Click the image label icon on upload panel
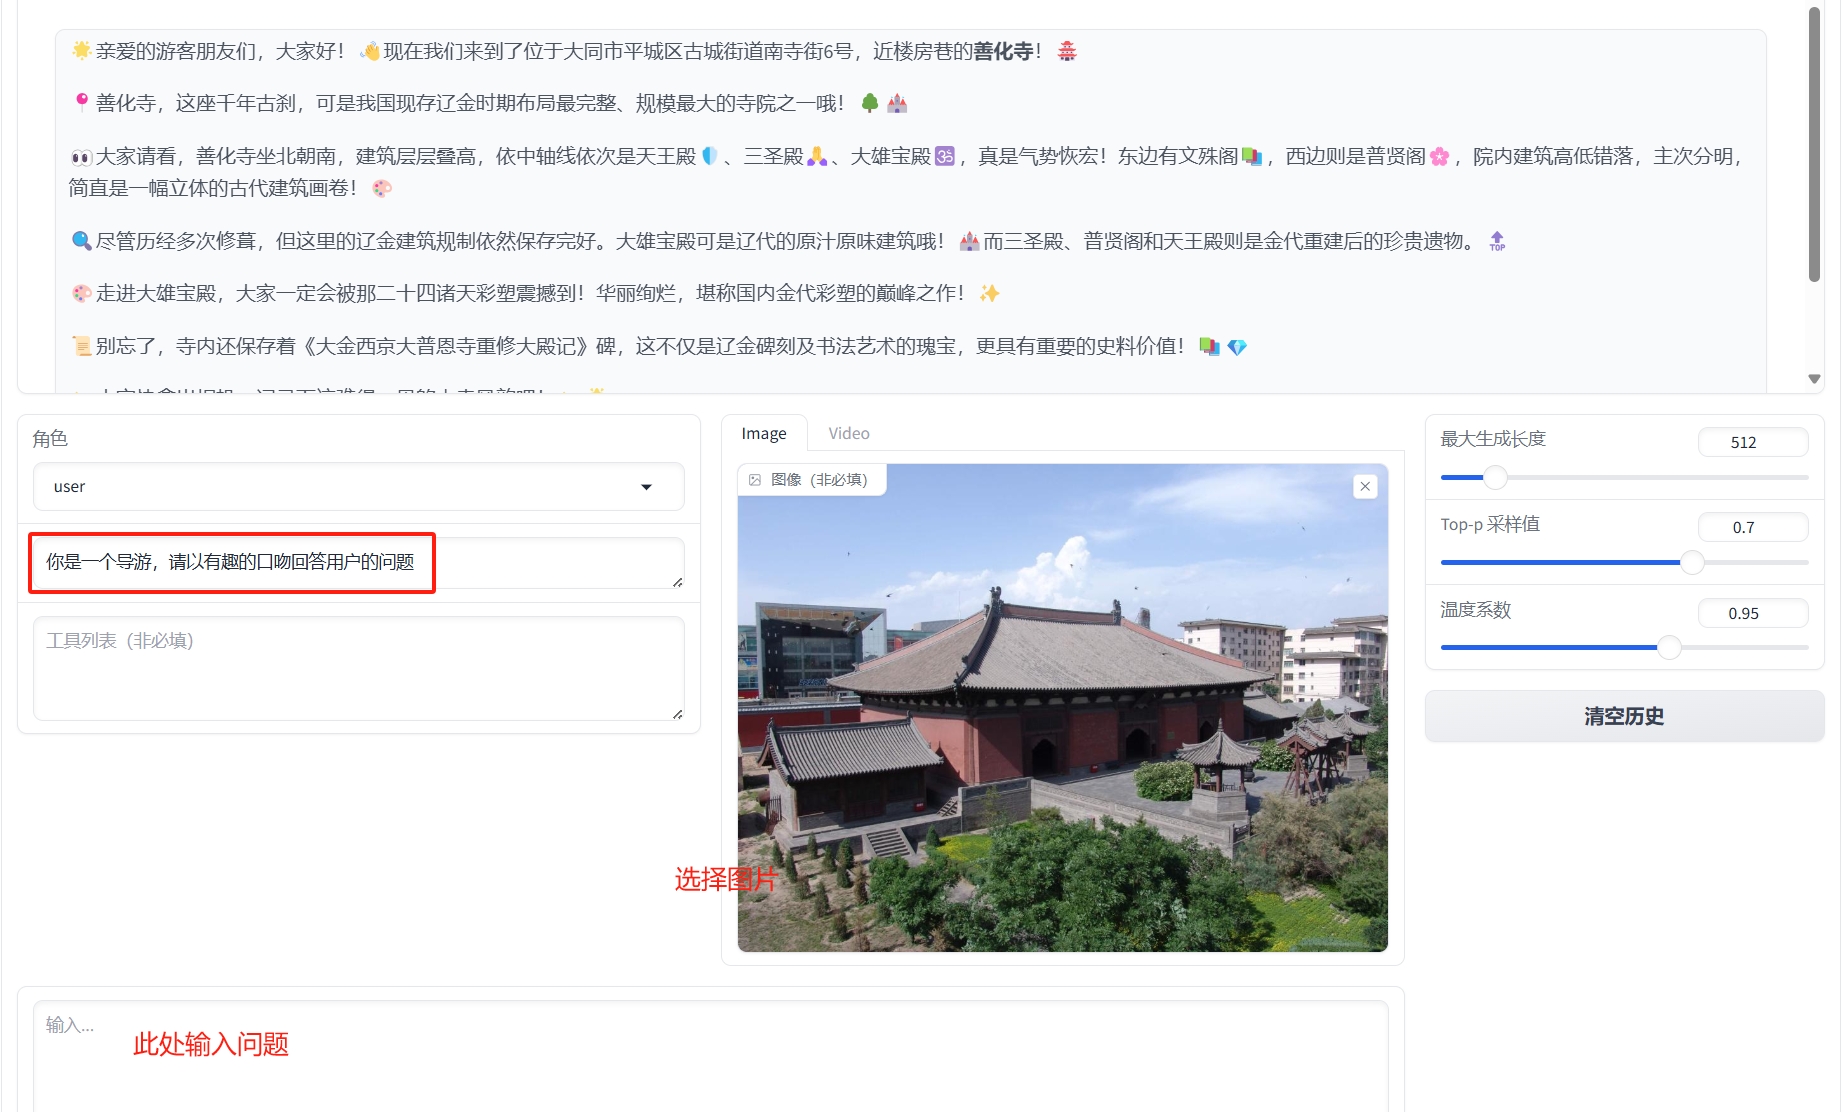Viewport: 1842px width, 1112px height. click(755, 480)
